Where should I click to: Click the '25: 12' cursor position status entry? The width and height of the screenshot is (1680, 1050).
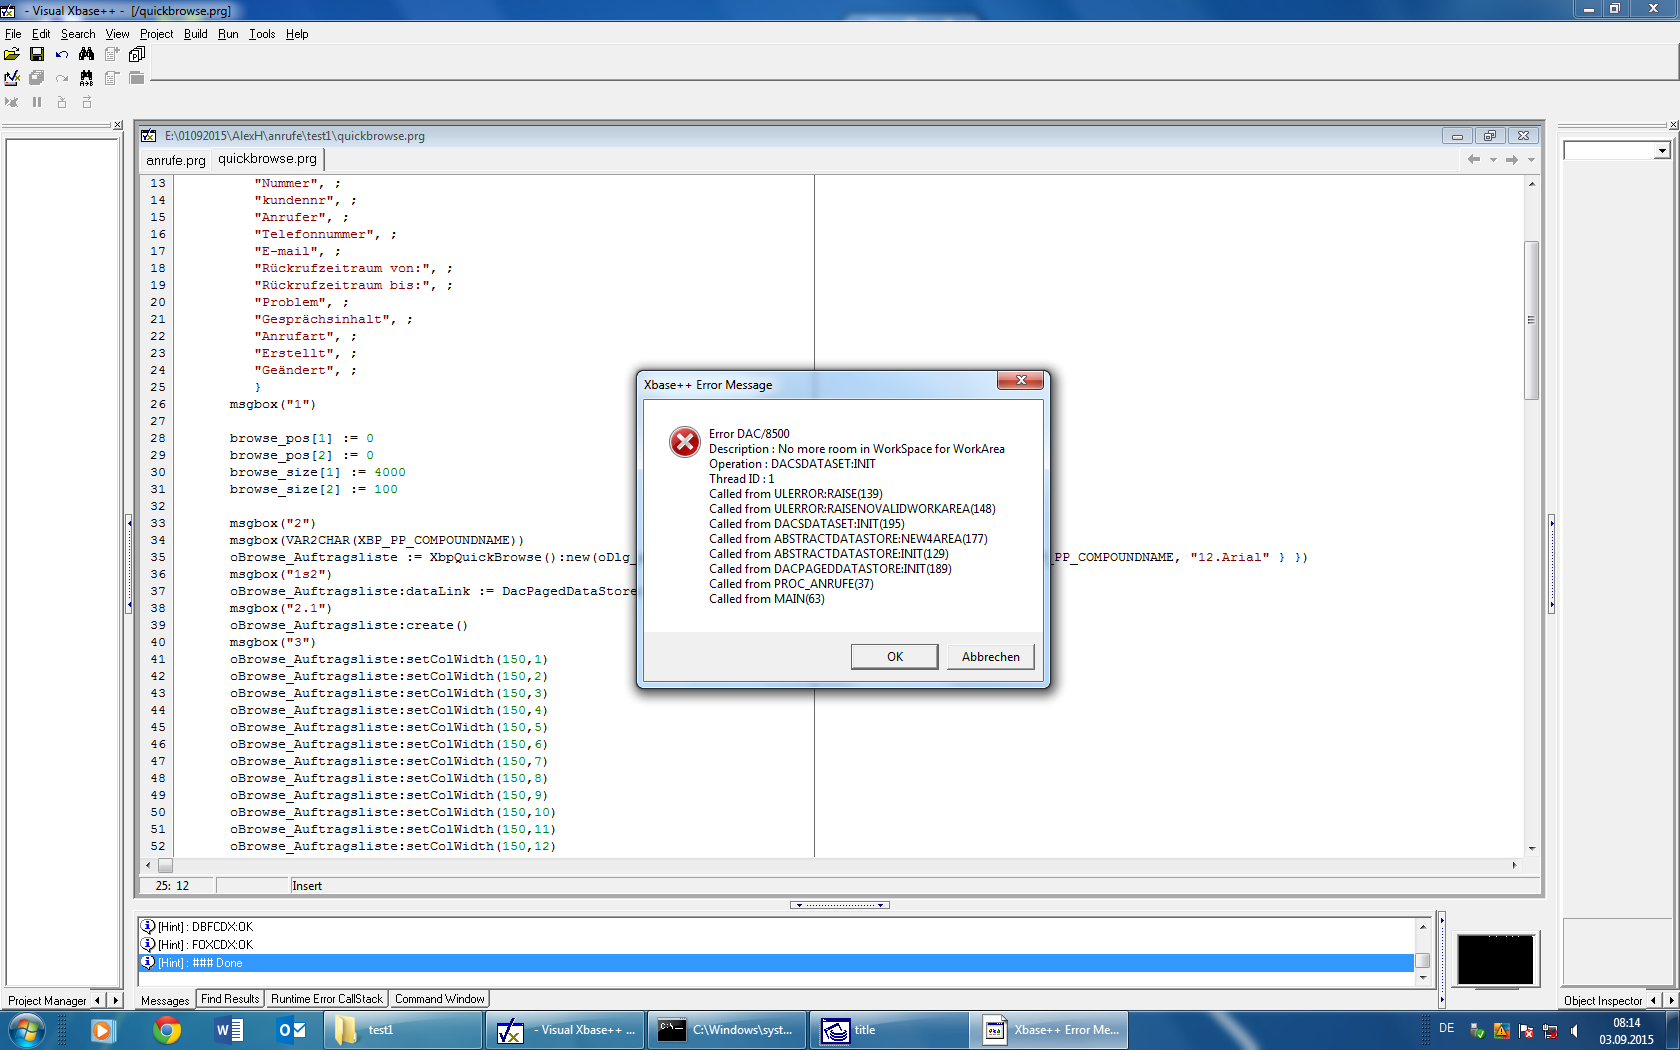(x=172, y=886)
